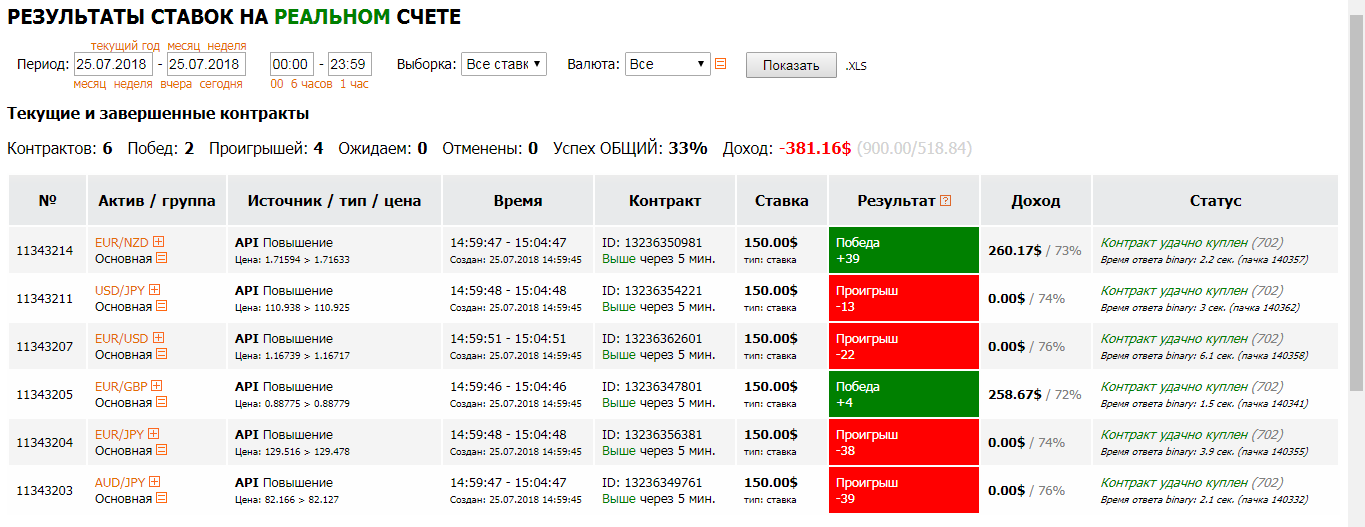Click plus icon next to EUR/NZD

click(x=158, y=242)
